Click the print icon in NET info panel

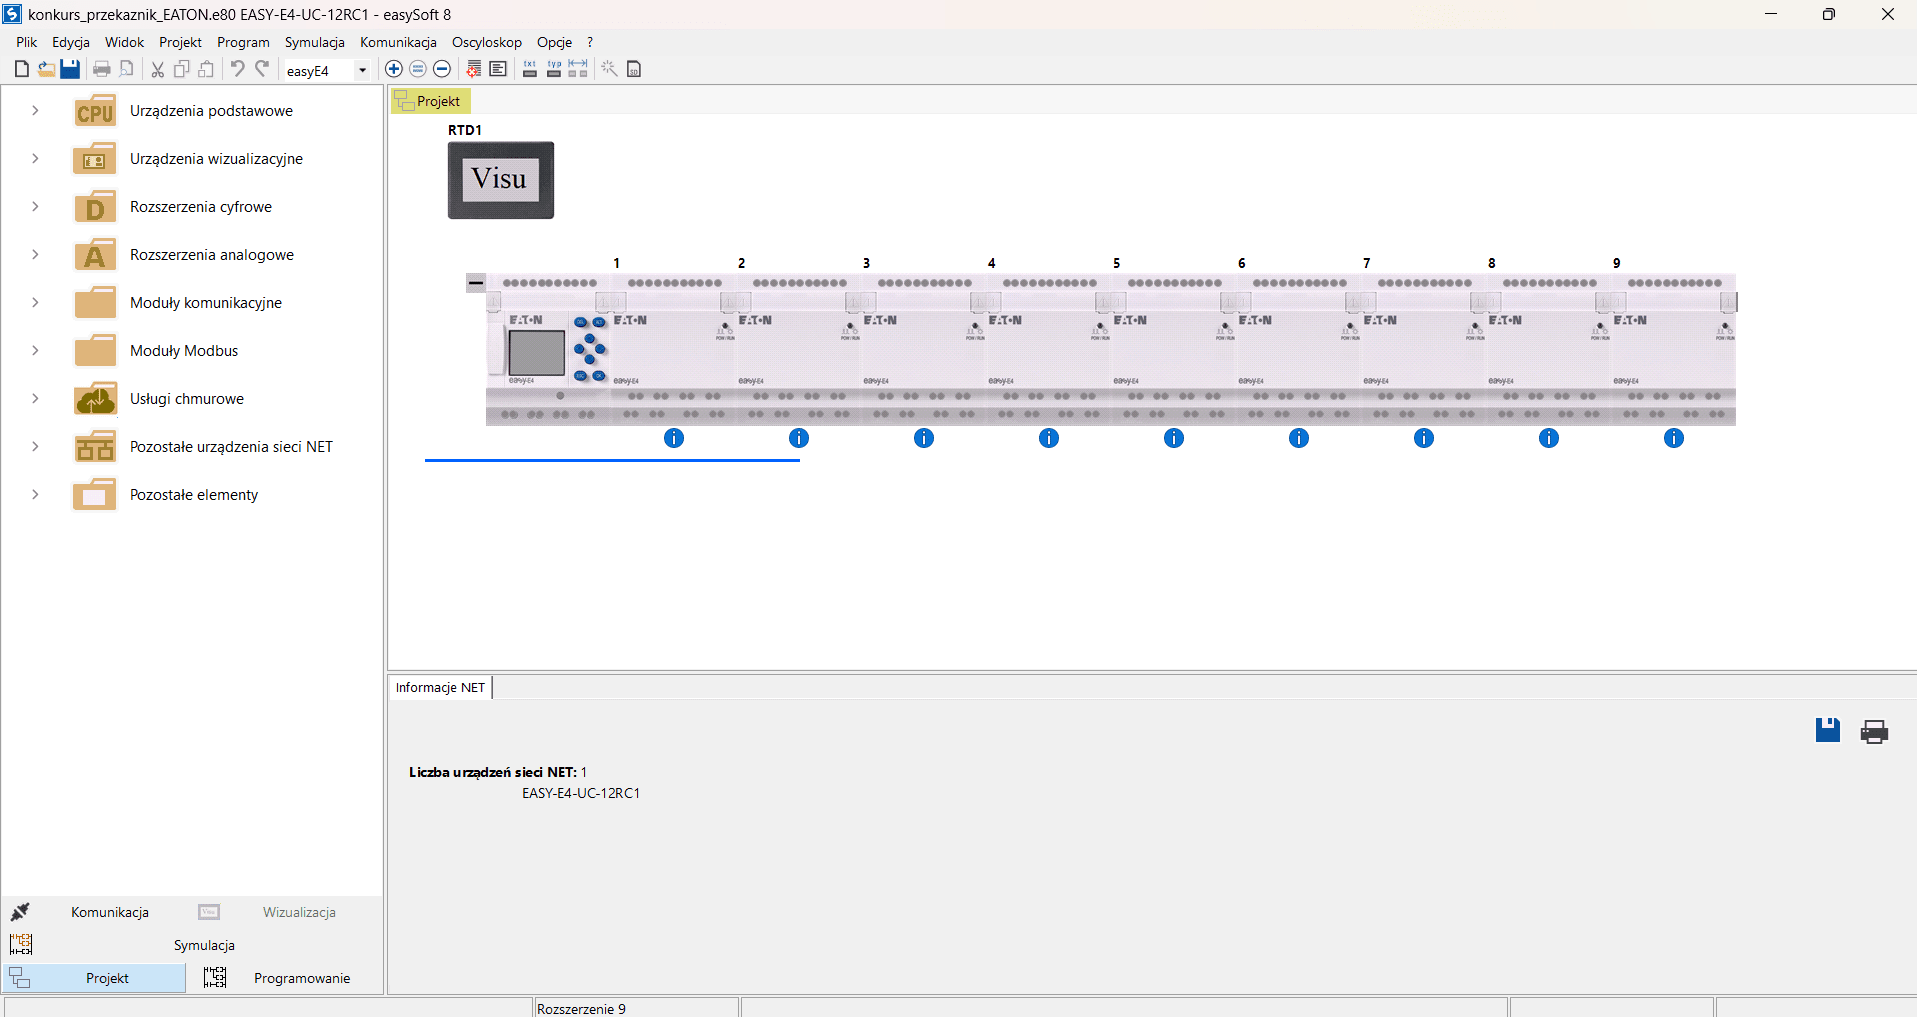click(1874, 731)
